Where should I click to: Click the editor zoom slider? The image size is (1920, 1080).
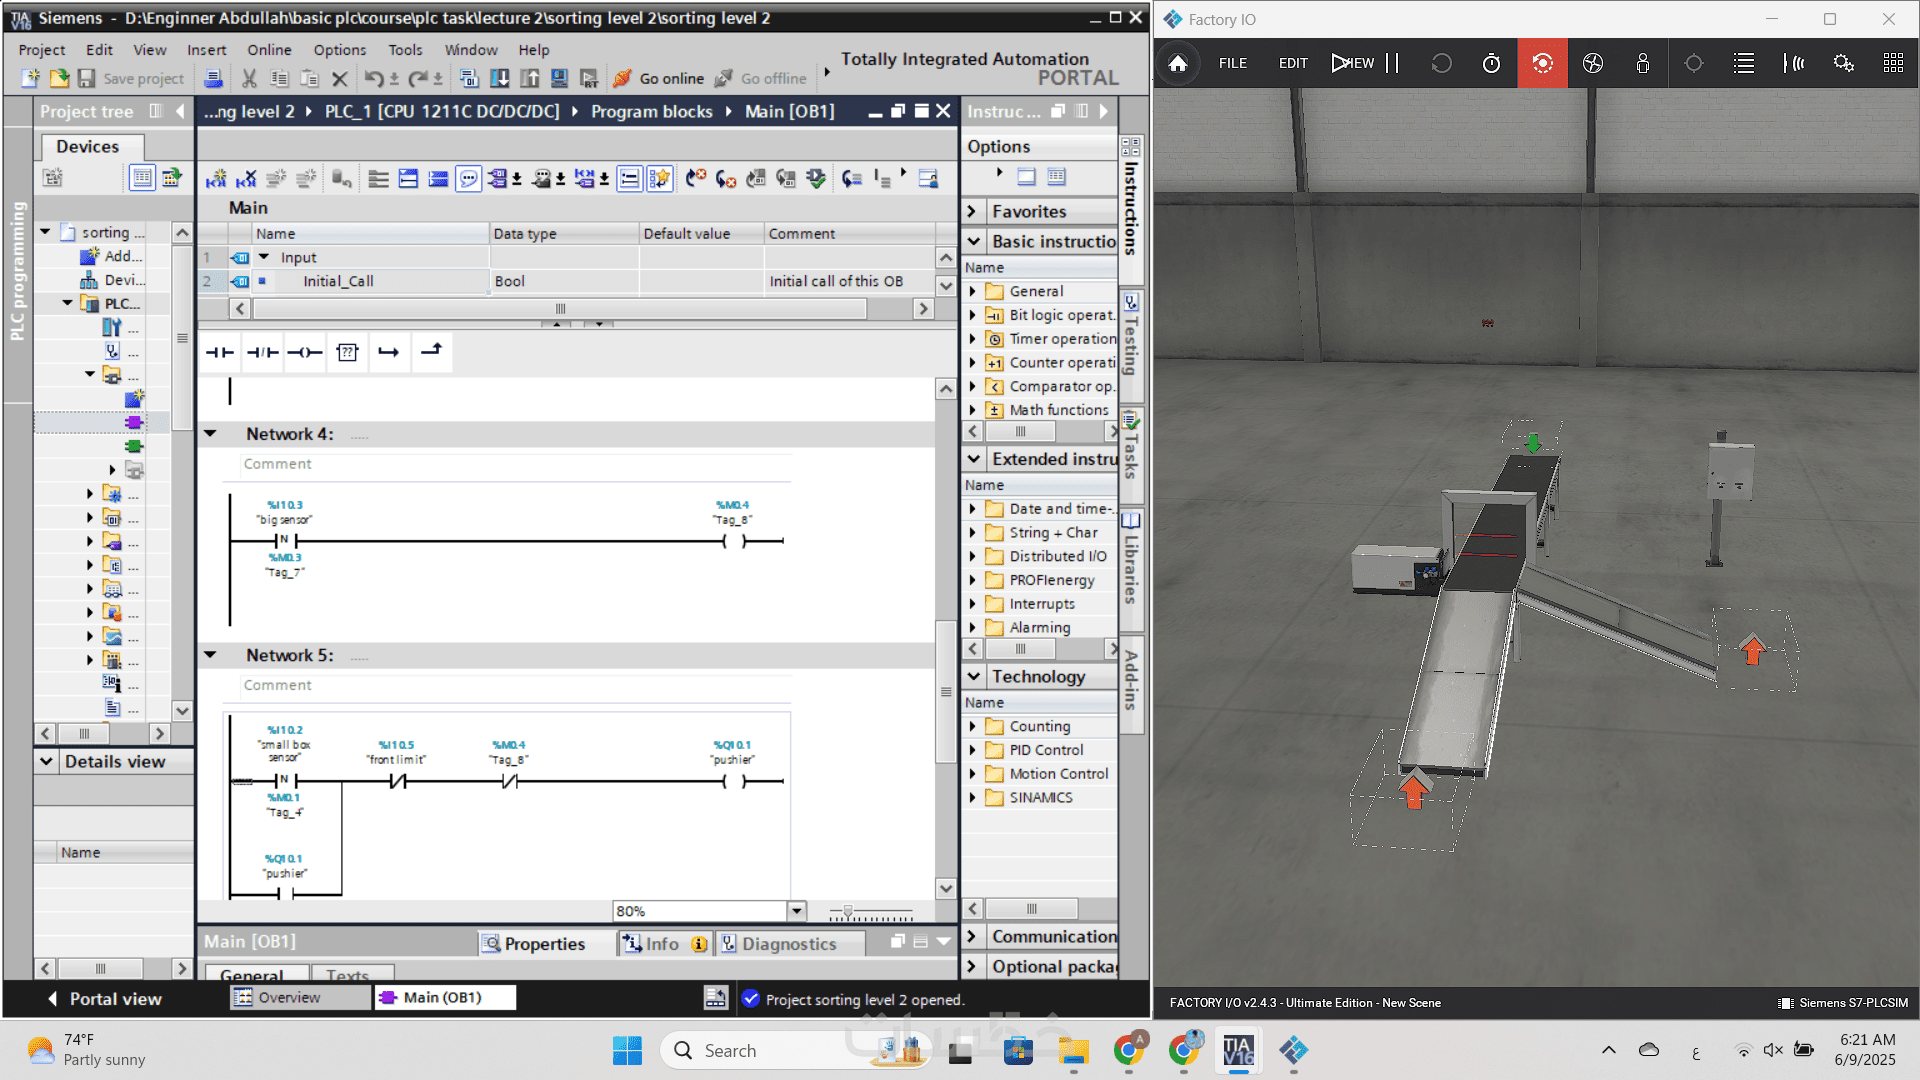pyautogui.click(x=848, y=912)
